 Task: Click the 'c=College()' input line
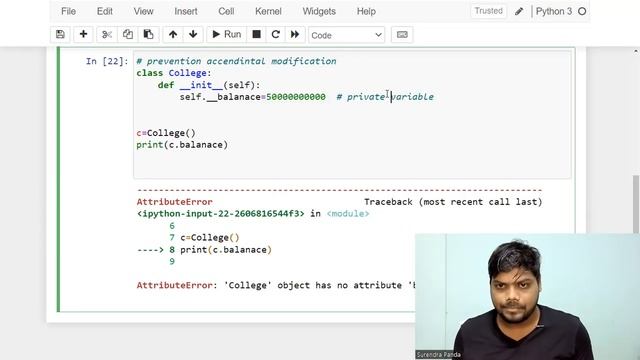pos(166,133)
